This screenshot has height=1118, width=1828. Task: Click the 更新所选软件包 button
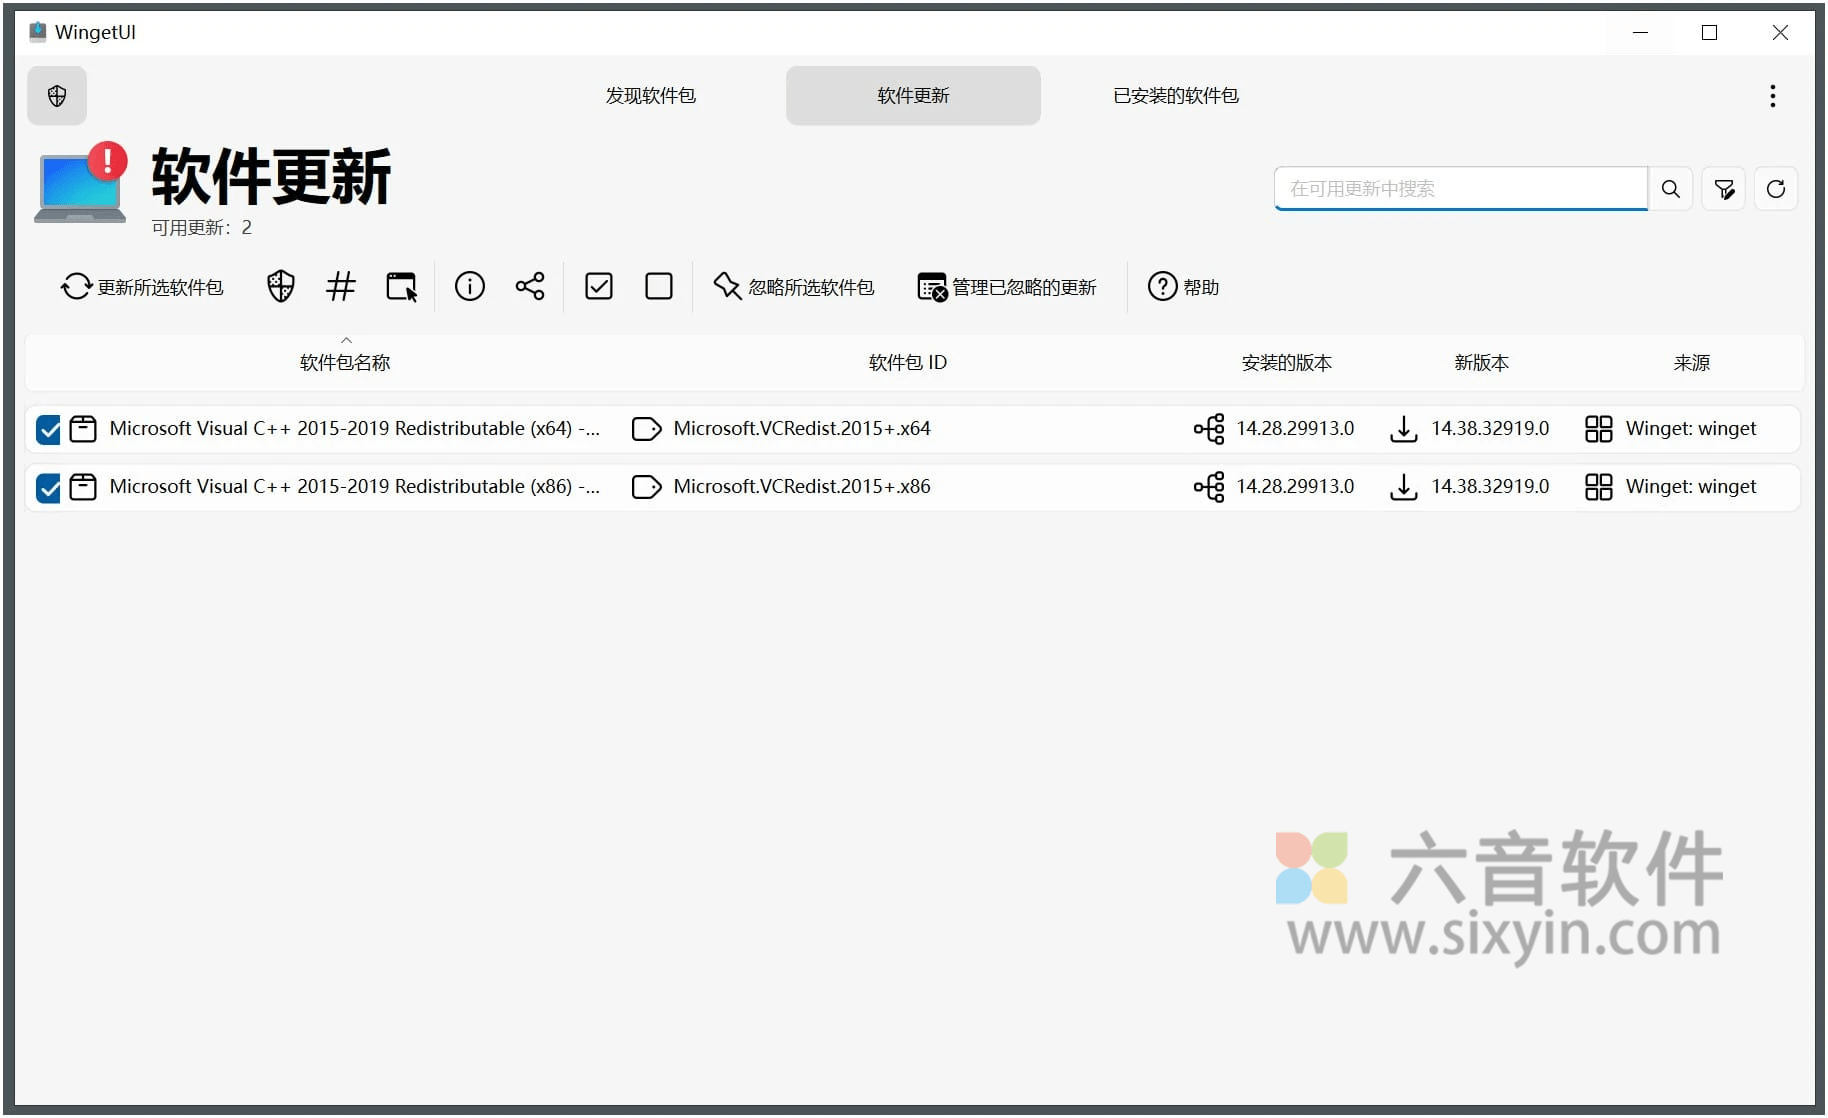[141, 287]
